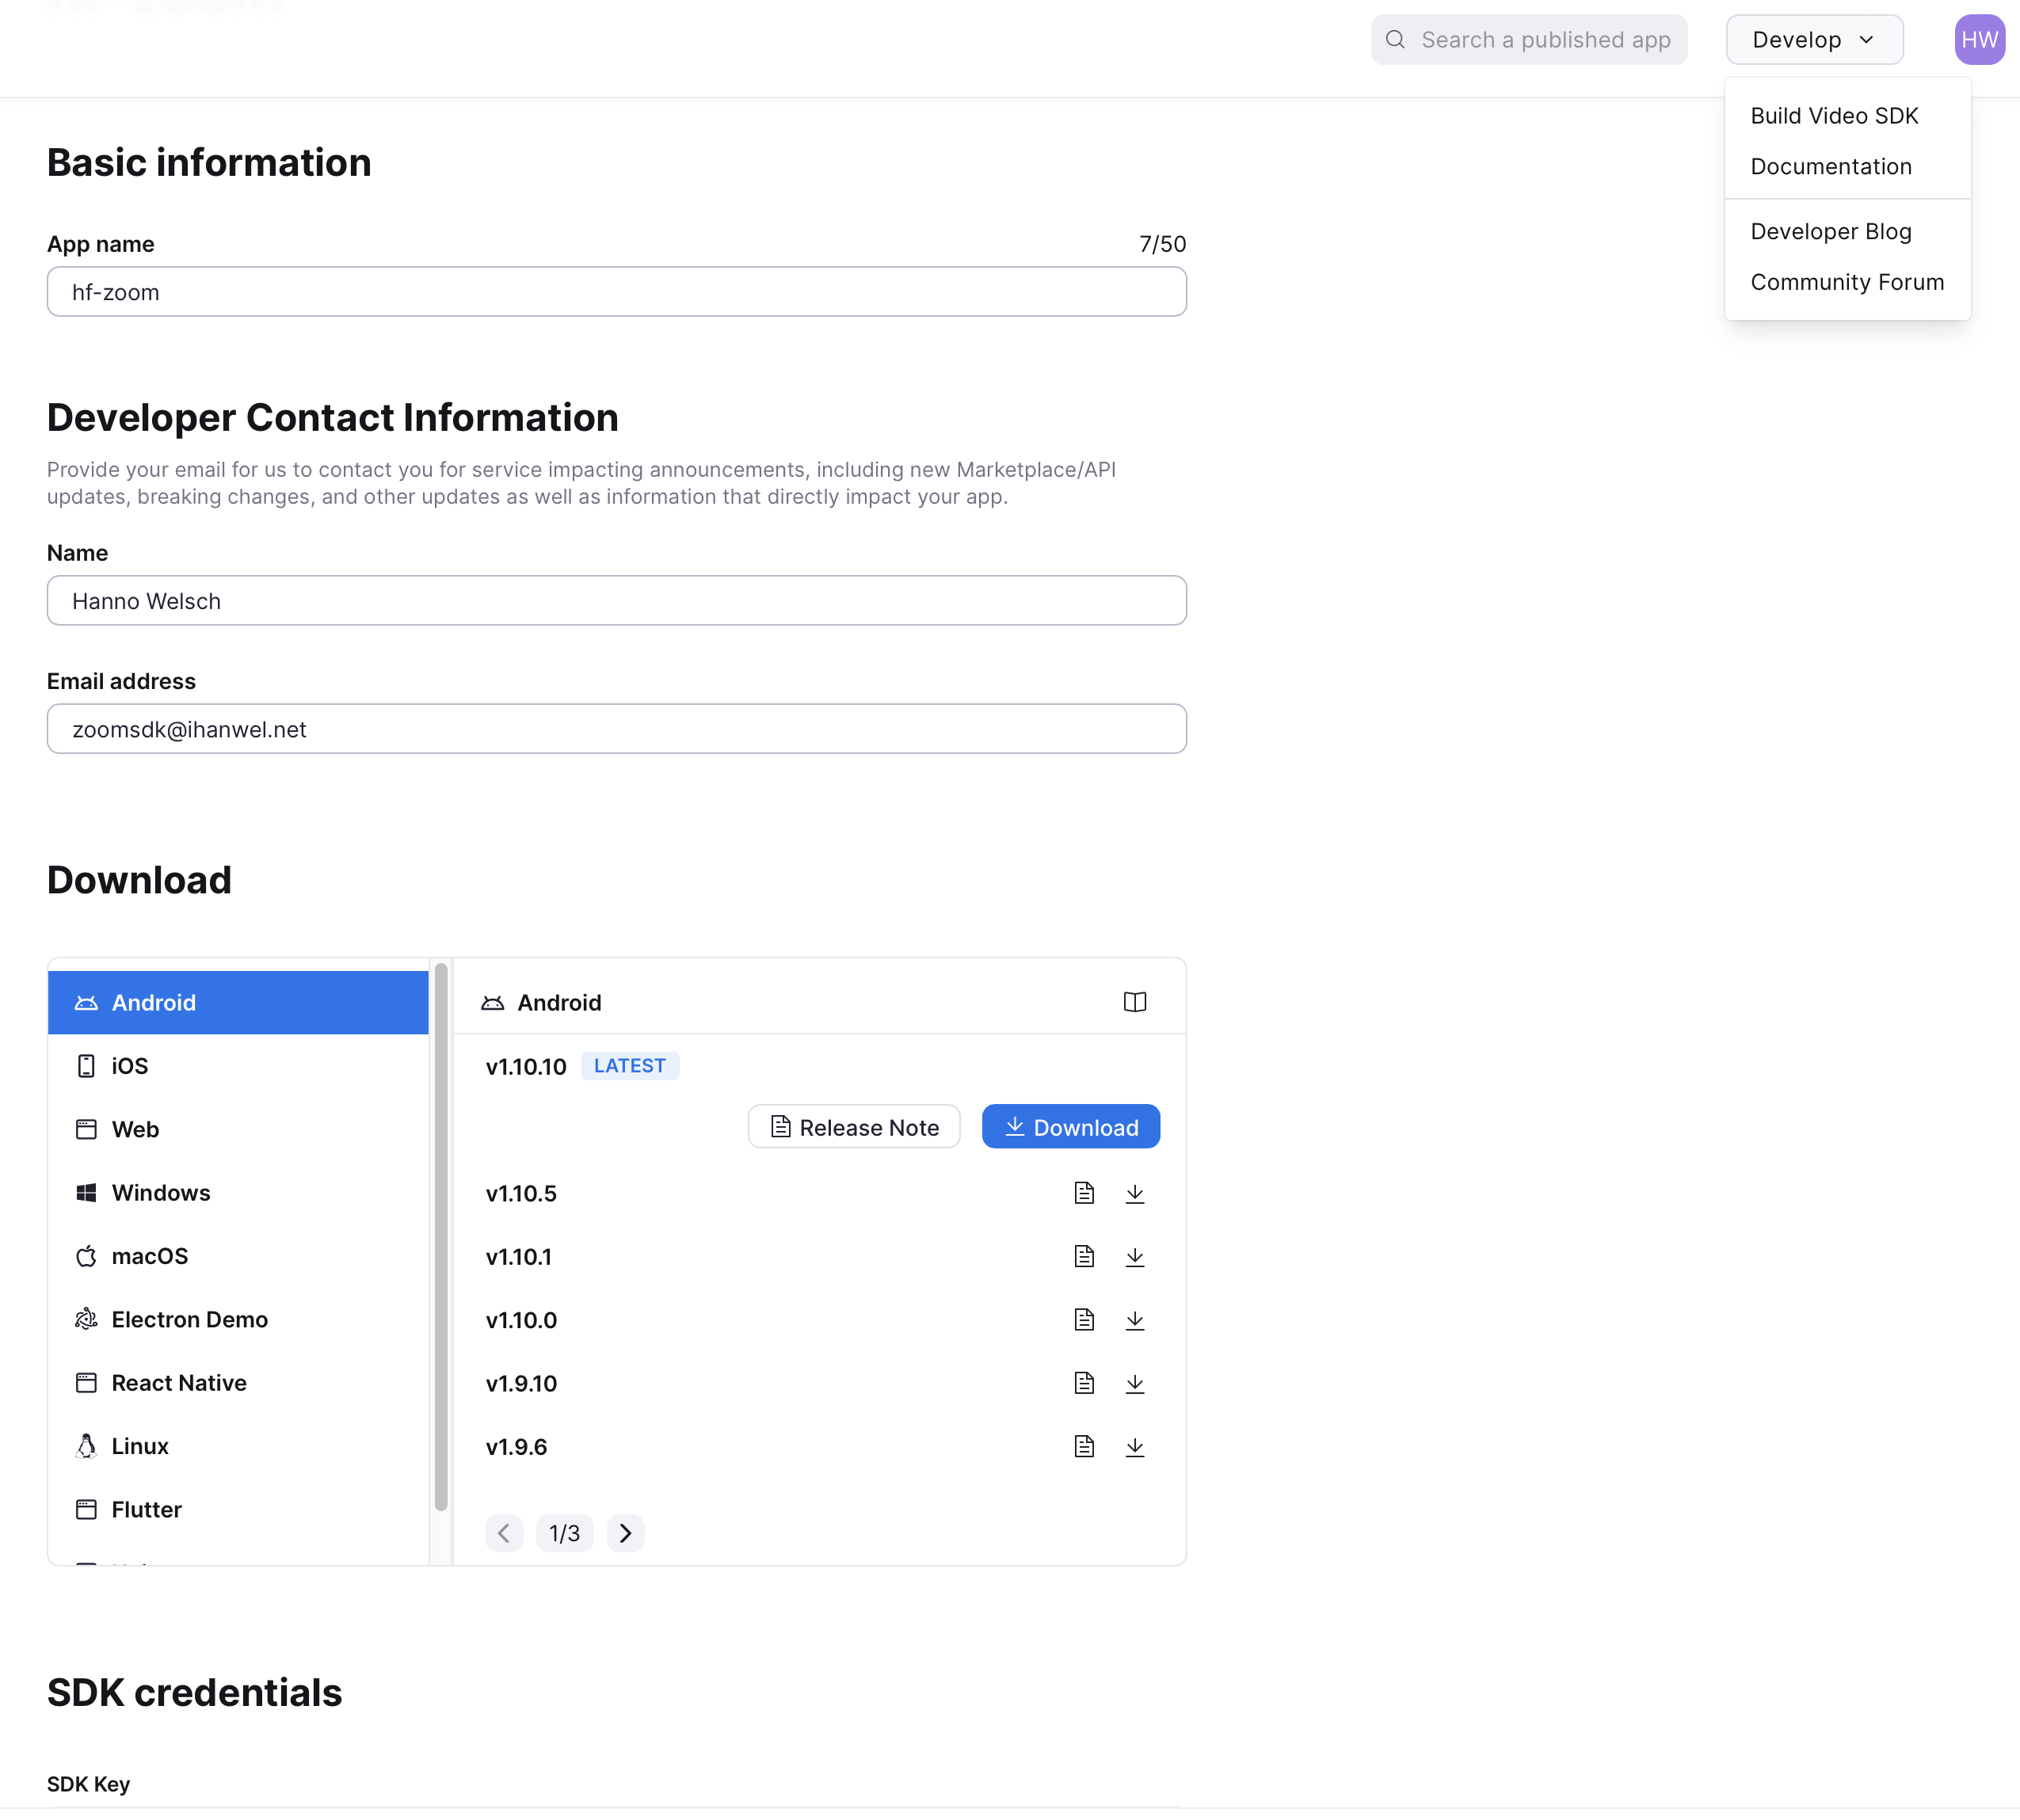Go to next page of versions
The height and width of the screenshot is (1820, 2020).
click(625, 1533)
